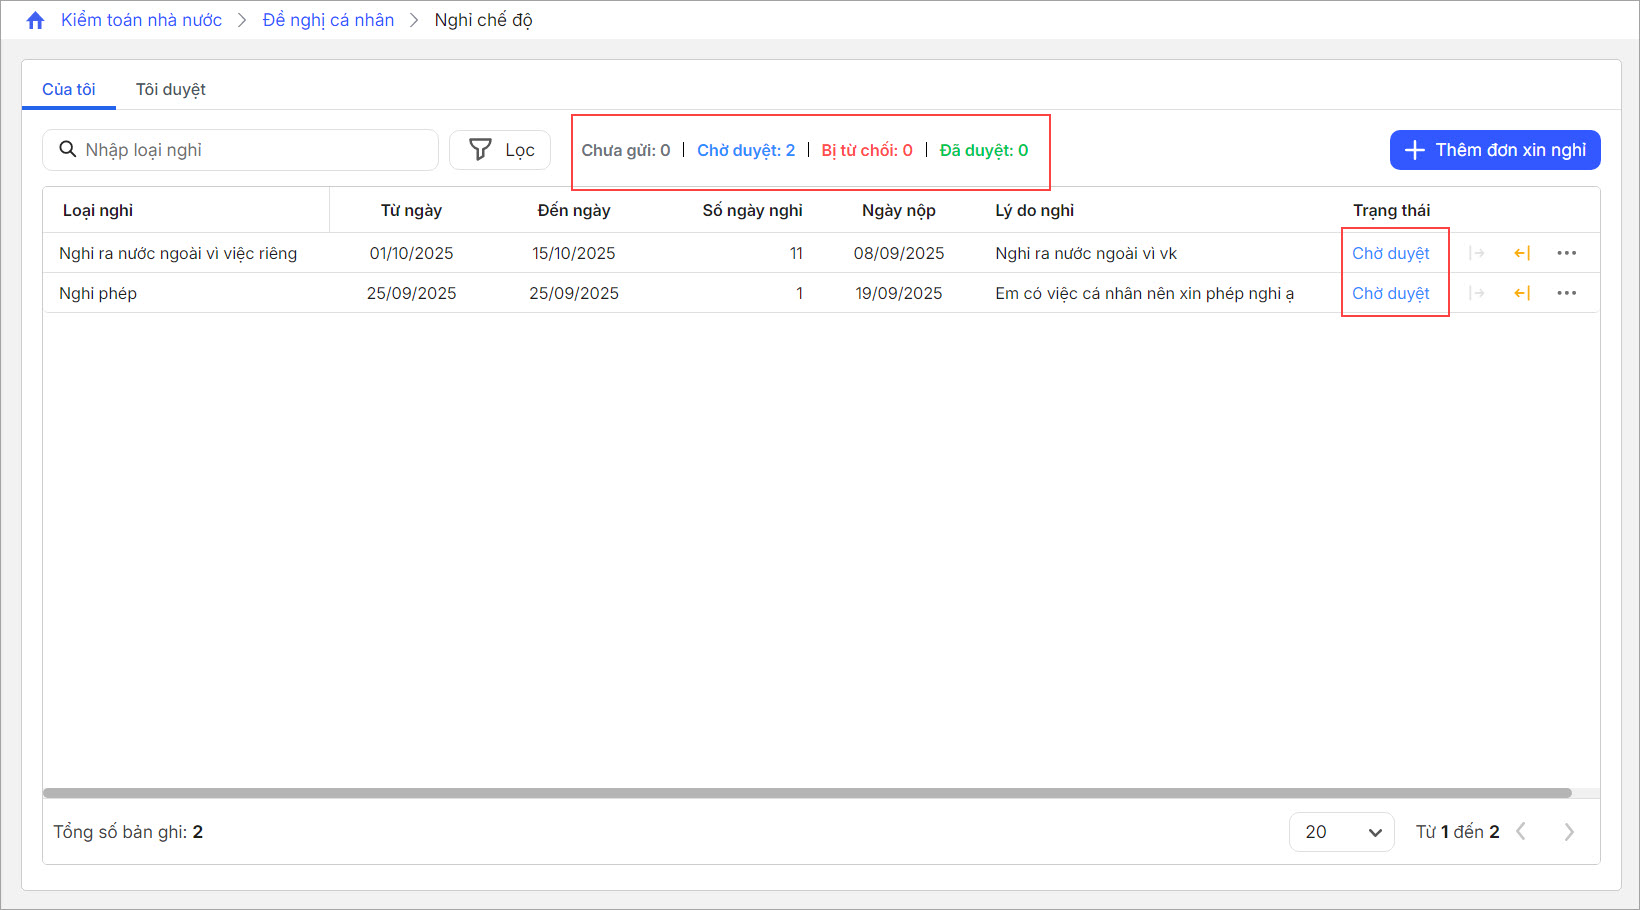Open the three-dot menu for Nghỉ phép row
1640x910 pixels.
(1566, 293)
